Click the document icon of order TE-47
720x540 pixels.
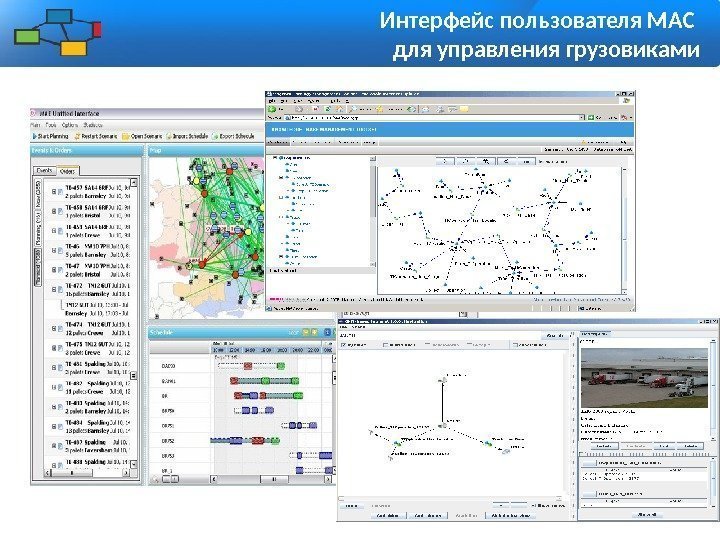tap(60, 270)
